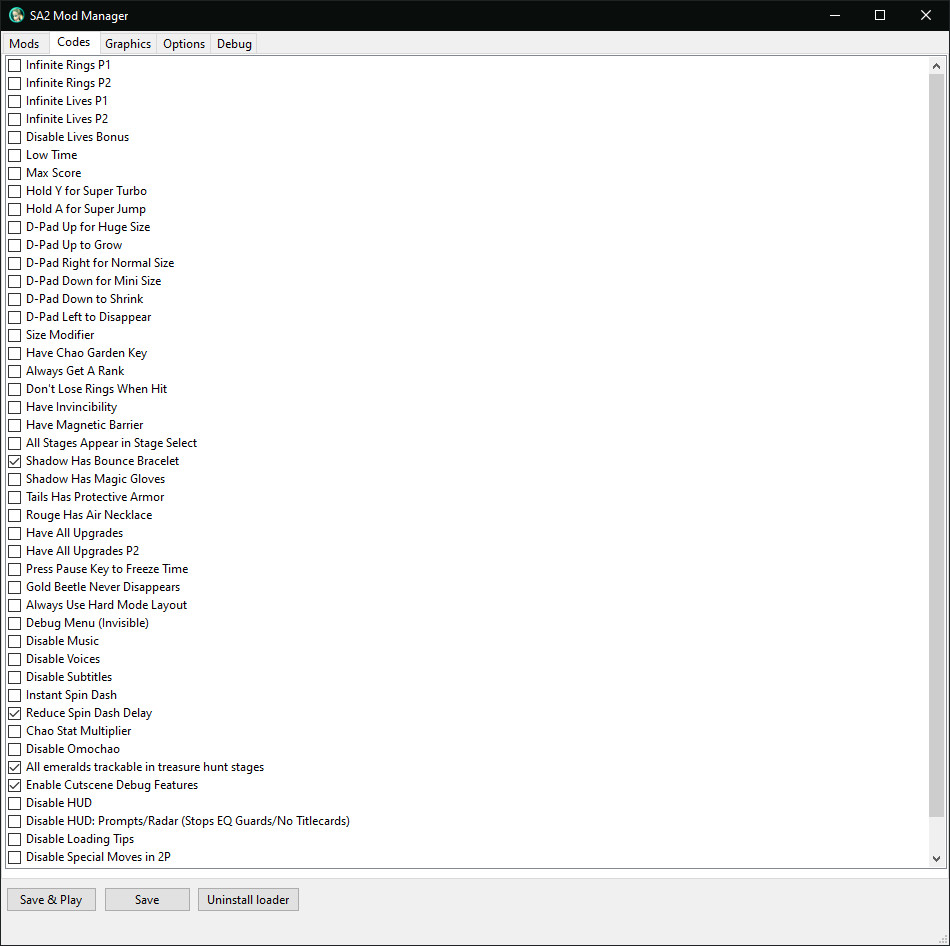The image size is (950, 946).
Task: Open the Graphics tab
Action: click(128, 44)
